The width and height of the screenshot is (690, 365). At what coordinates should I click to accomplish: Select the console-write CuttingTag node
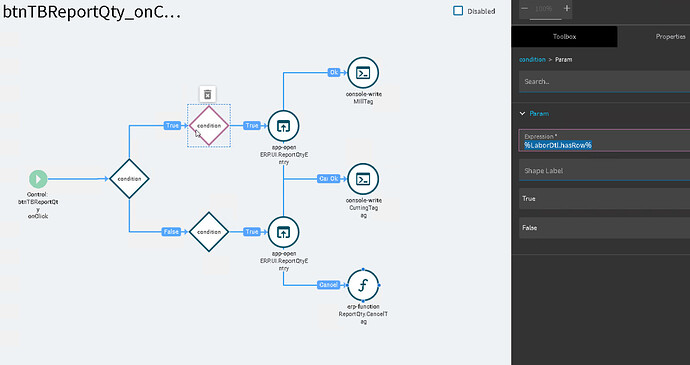point(363,179)
